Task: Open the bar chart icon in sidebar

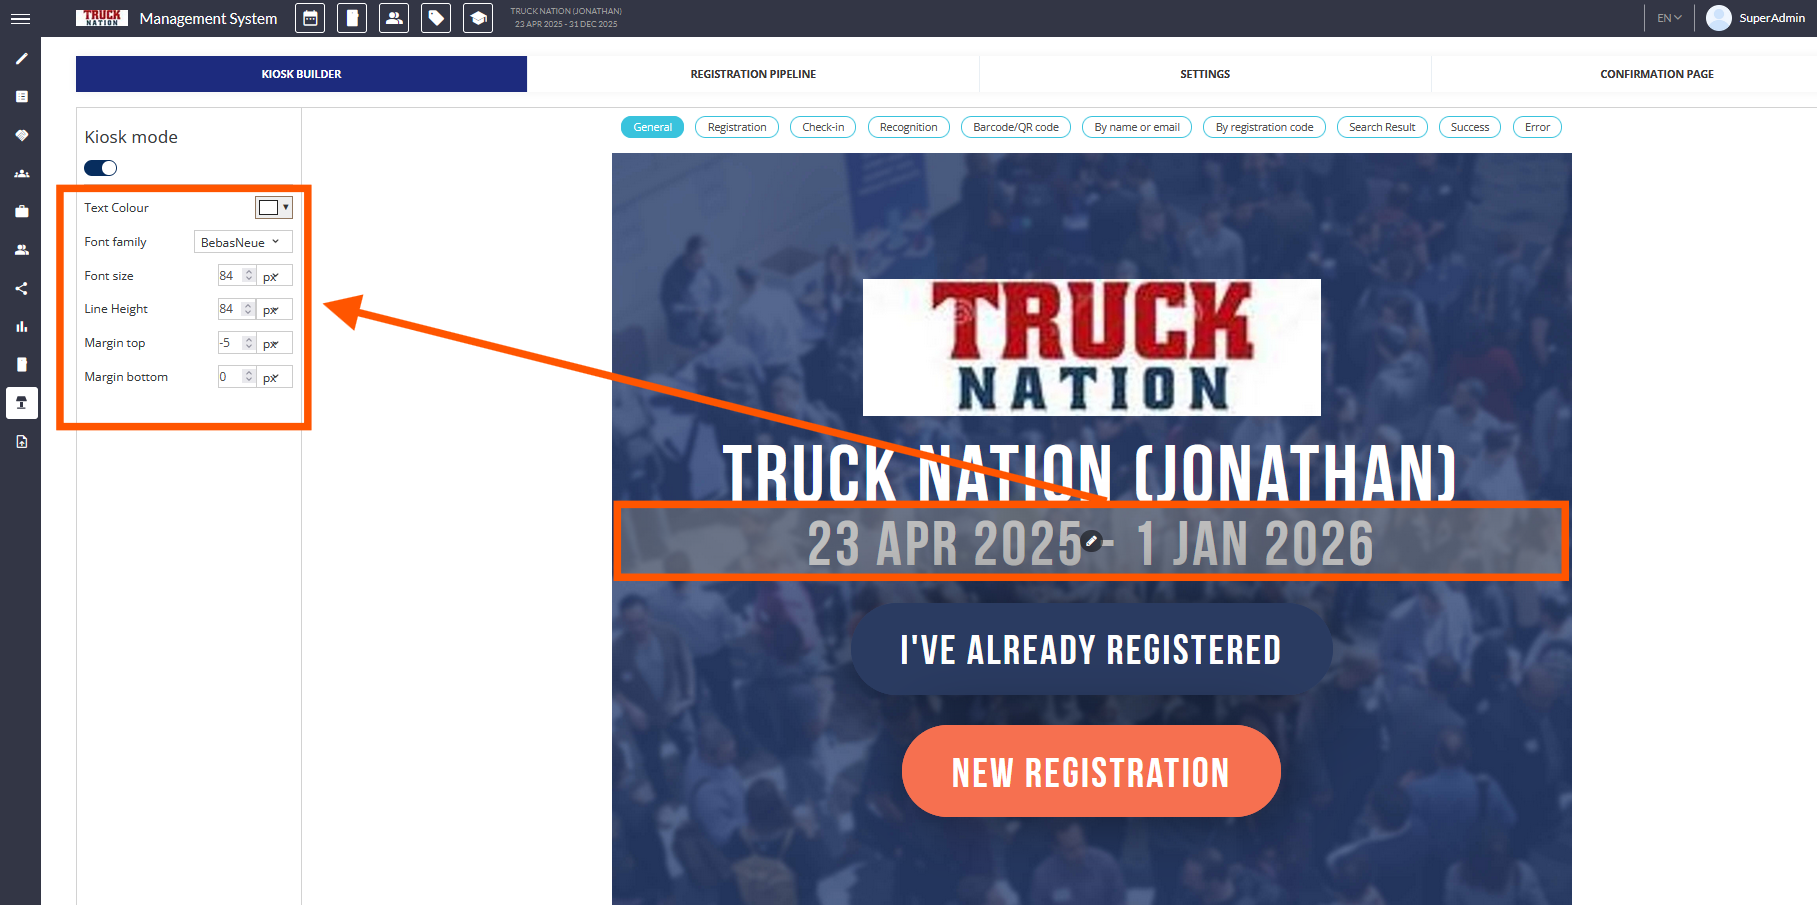Action: click(x=21, y=327)
